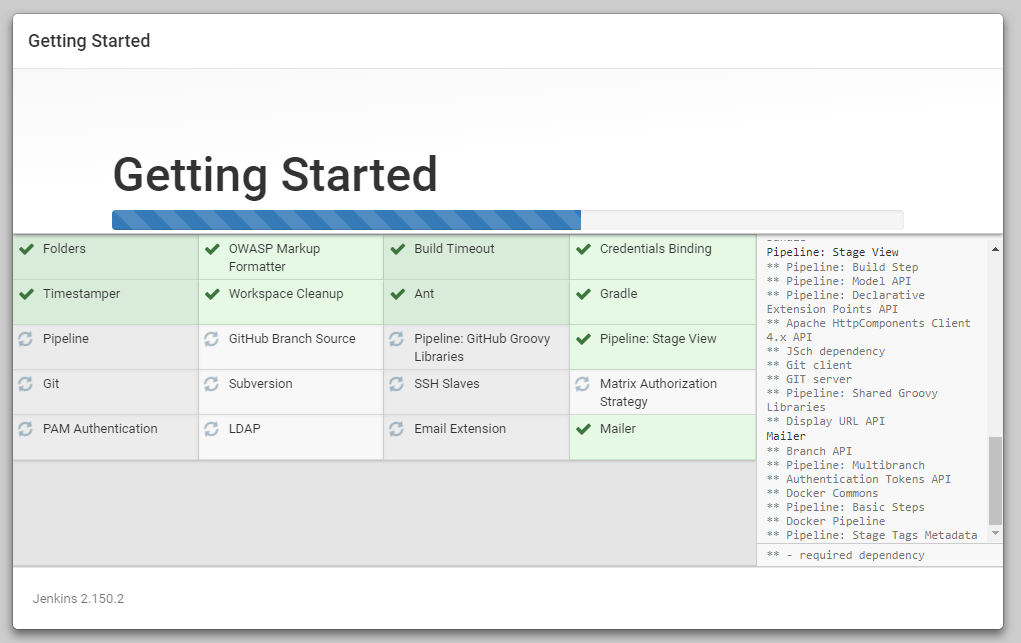
Task: Click the checkmark icon beside OWASP Markup Formatter
Action: [212, 249]
